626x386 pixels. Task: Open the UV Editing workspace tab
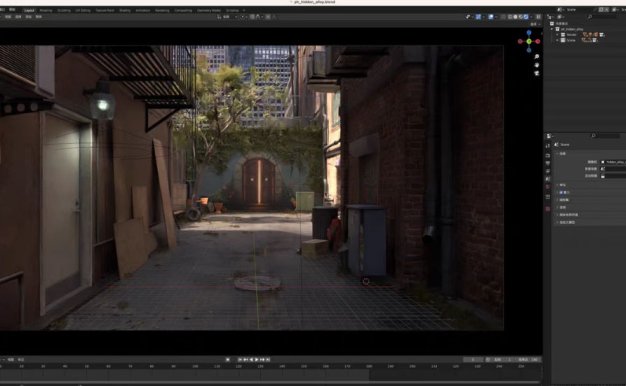(83, 10)
